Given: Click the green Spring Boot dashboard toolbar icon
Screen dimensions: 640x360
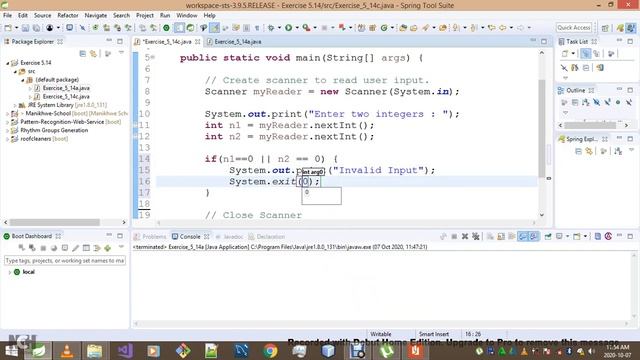Looking at the screenshot, I should (x=166, y=28).
